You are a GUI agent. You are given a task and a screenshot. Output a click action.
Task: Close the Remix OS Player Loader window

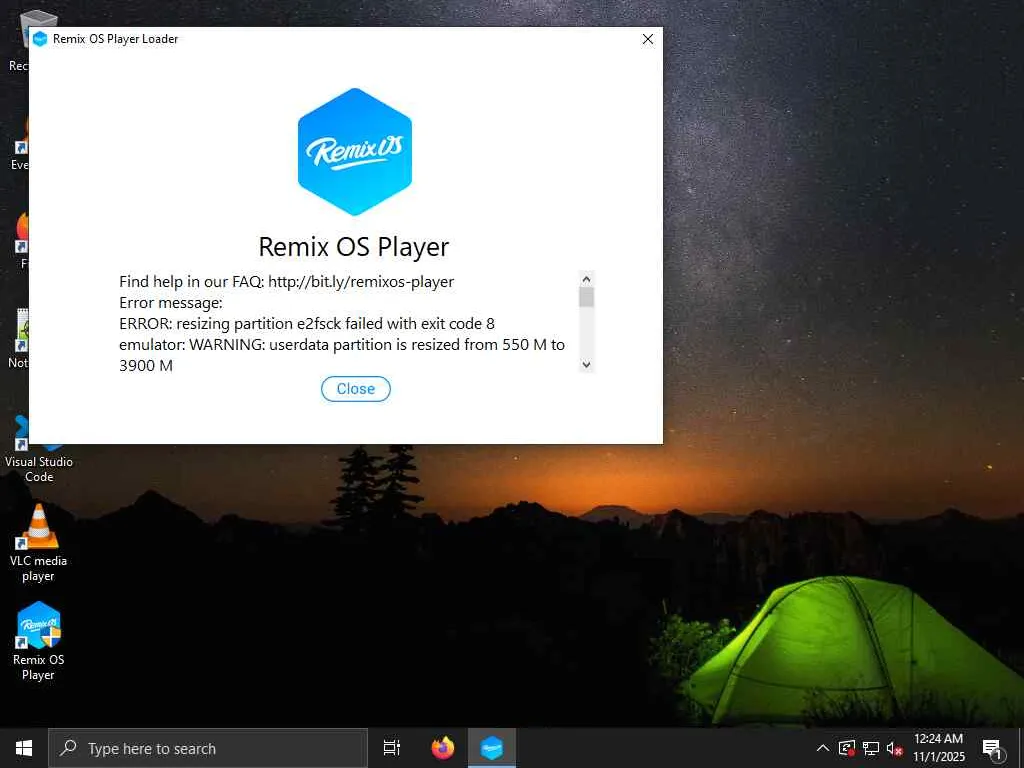pos(647,39)
